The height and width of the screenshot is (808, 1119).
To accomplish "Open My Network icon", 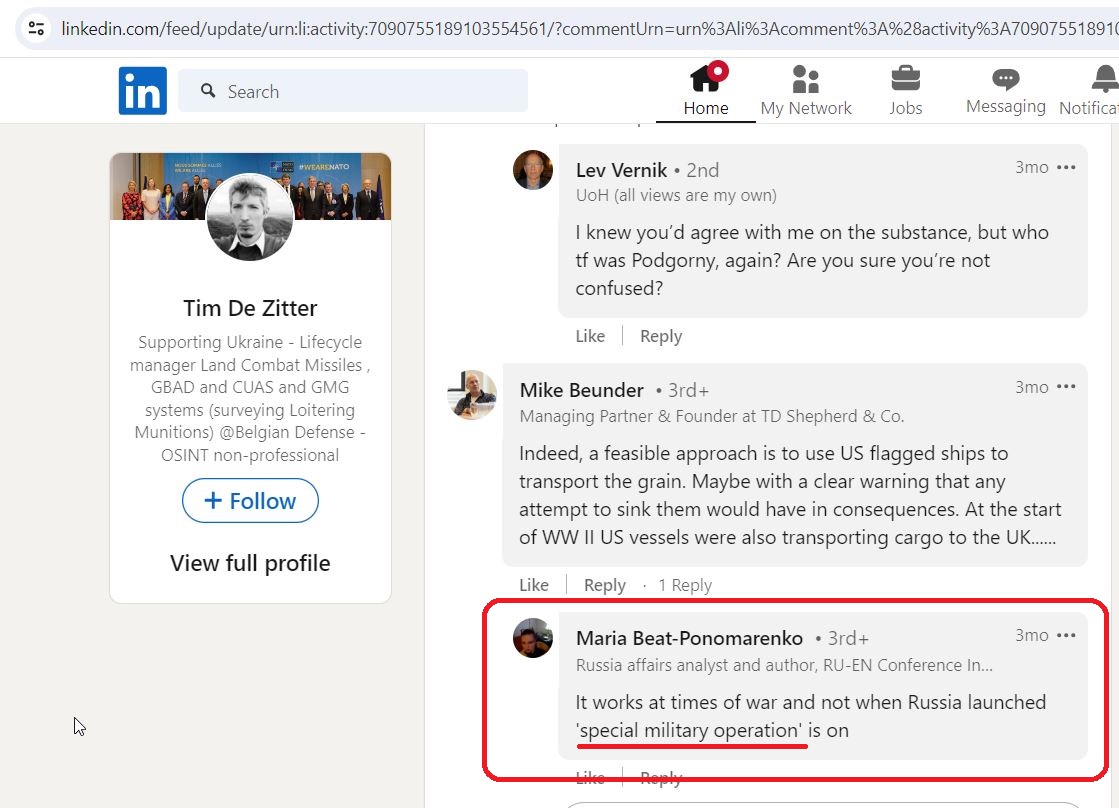I will point(806,79).
